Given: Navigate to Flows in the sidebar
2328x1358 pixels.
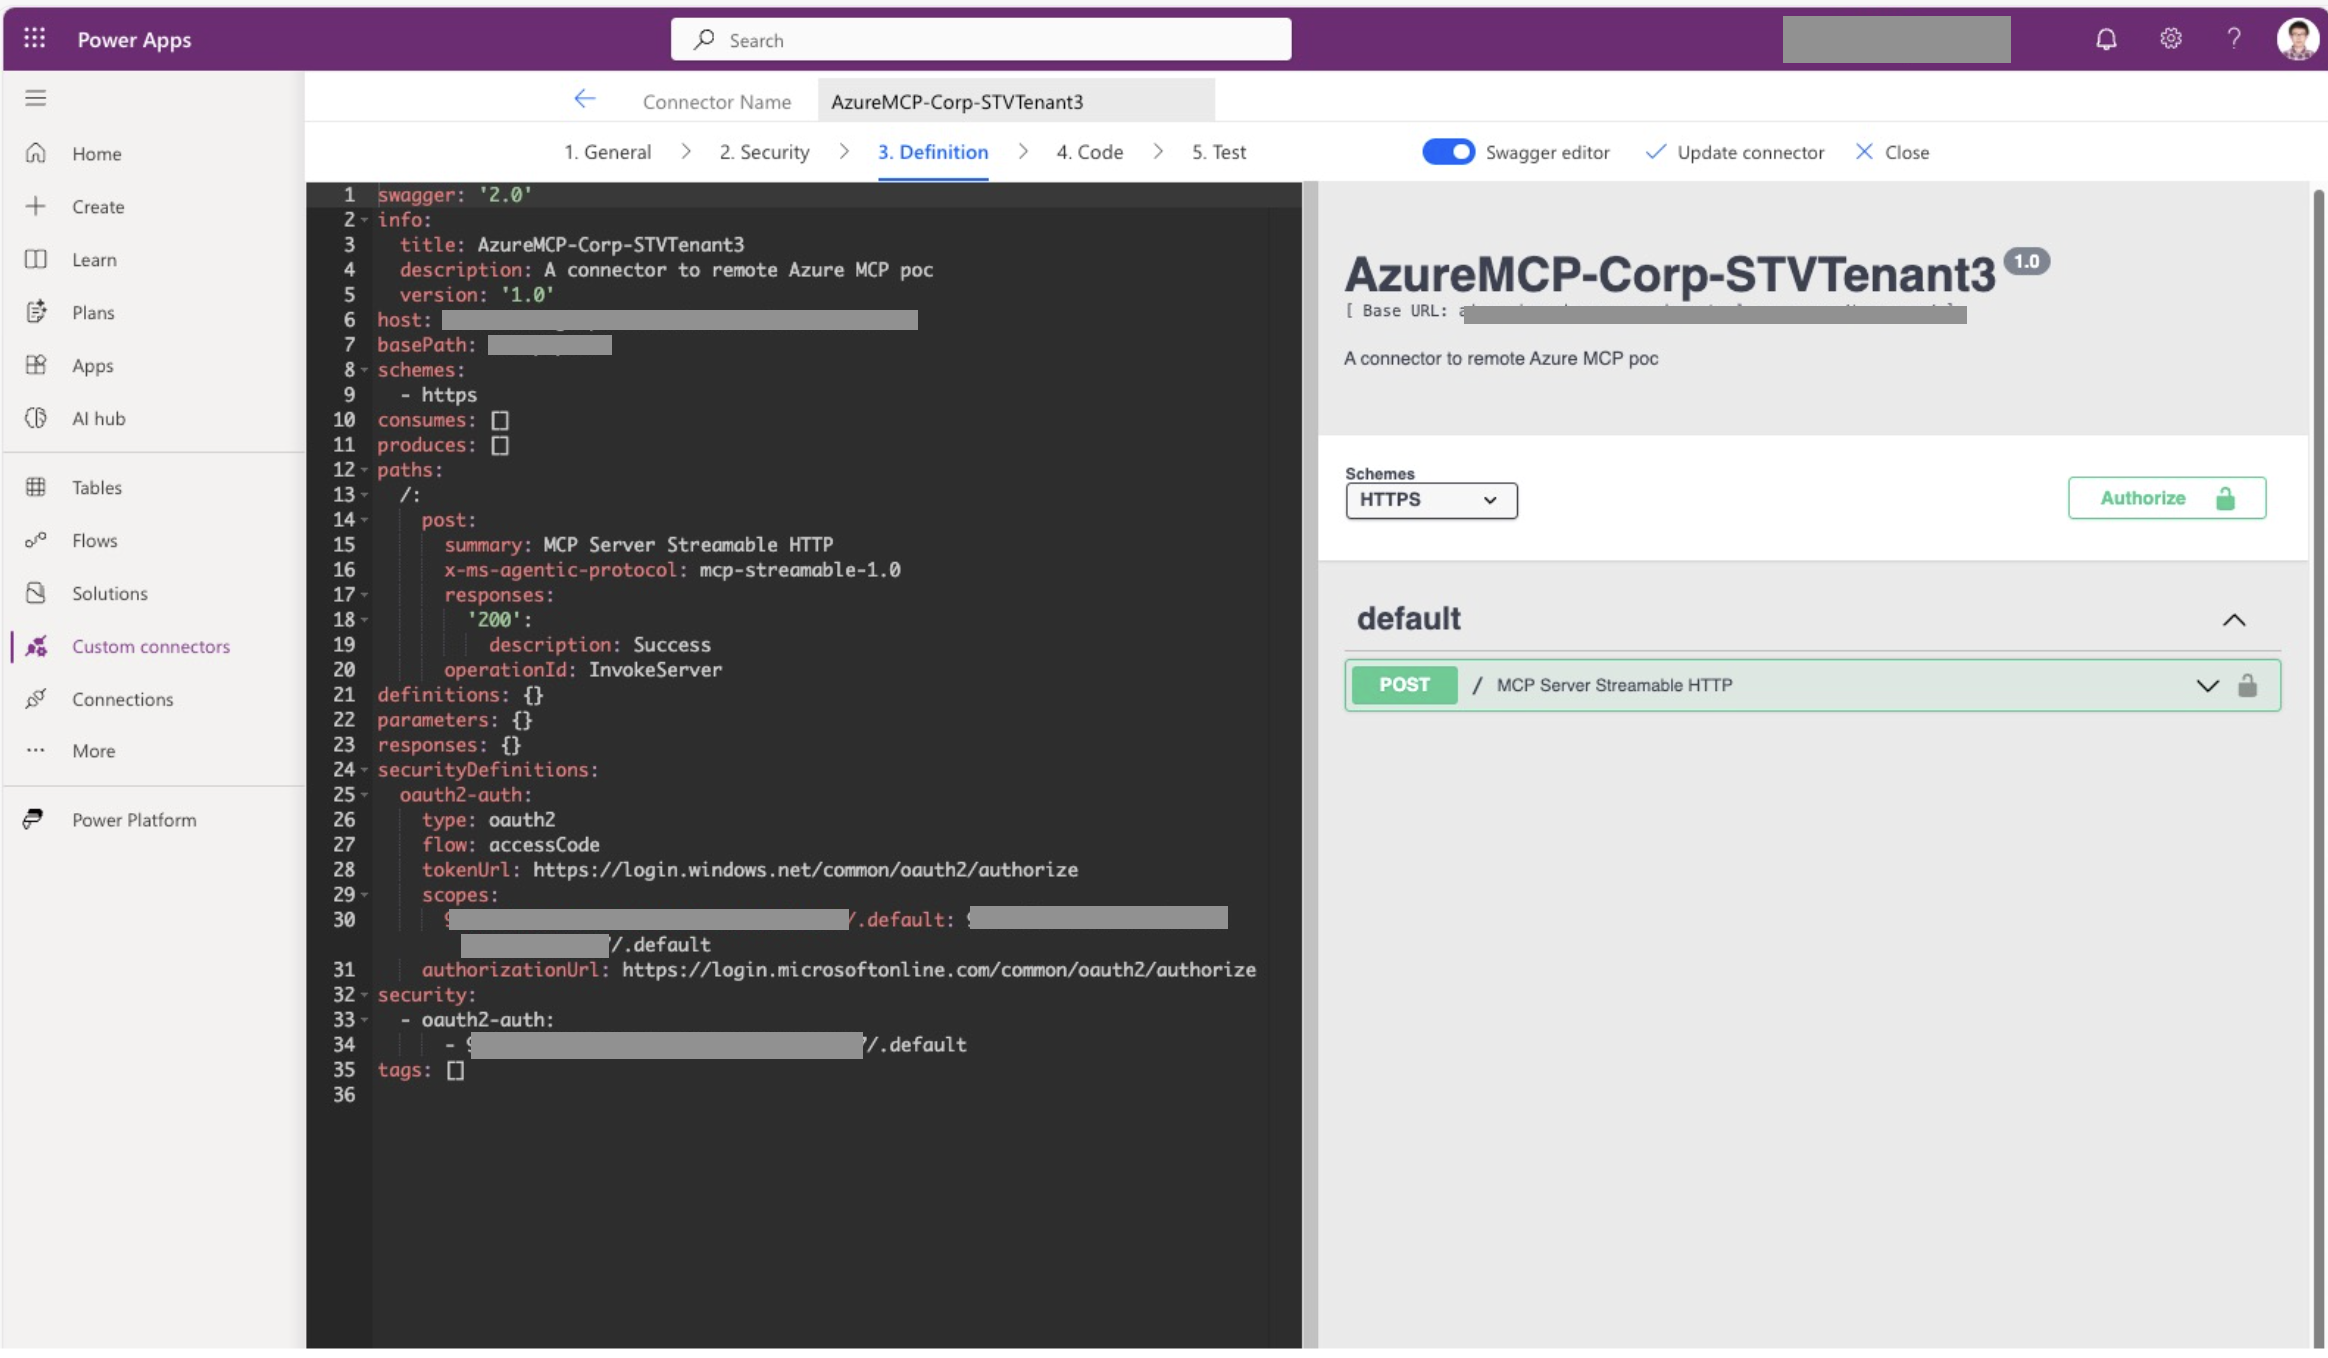Looking at the screenshot, I should click(94, 540).
